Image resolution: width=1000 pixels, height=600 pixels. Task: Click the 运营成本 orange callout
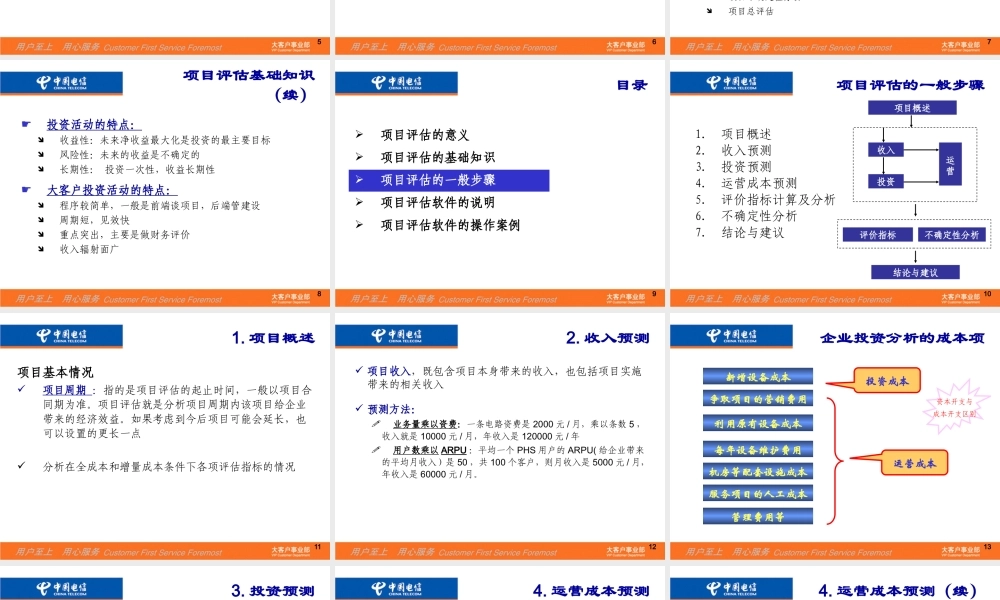pyautogui.click(x=915, y=464)
